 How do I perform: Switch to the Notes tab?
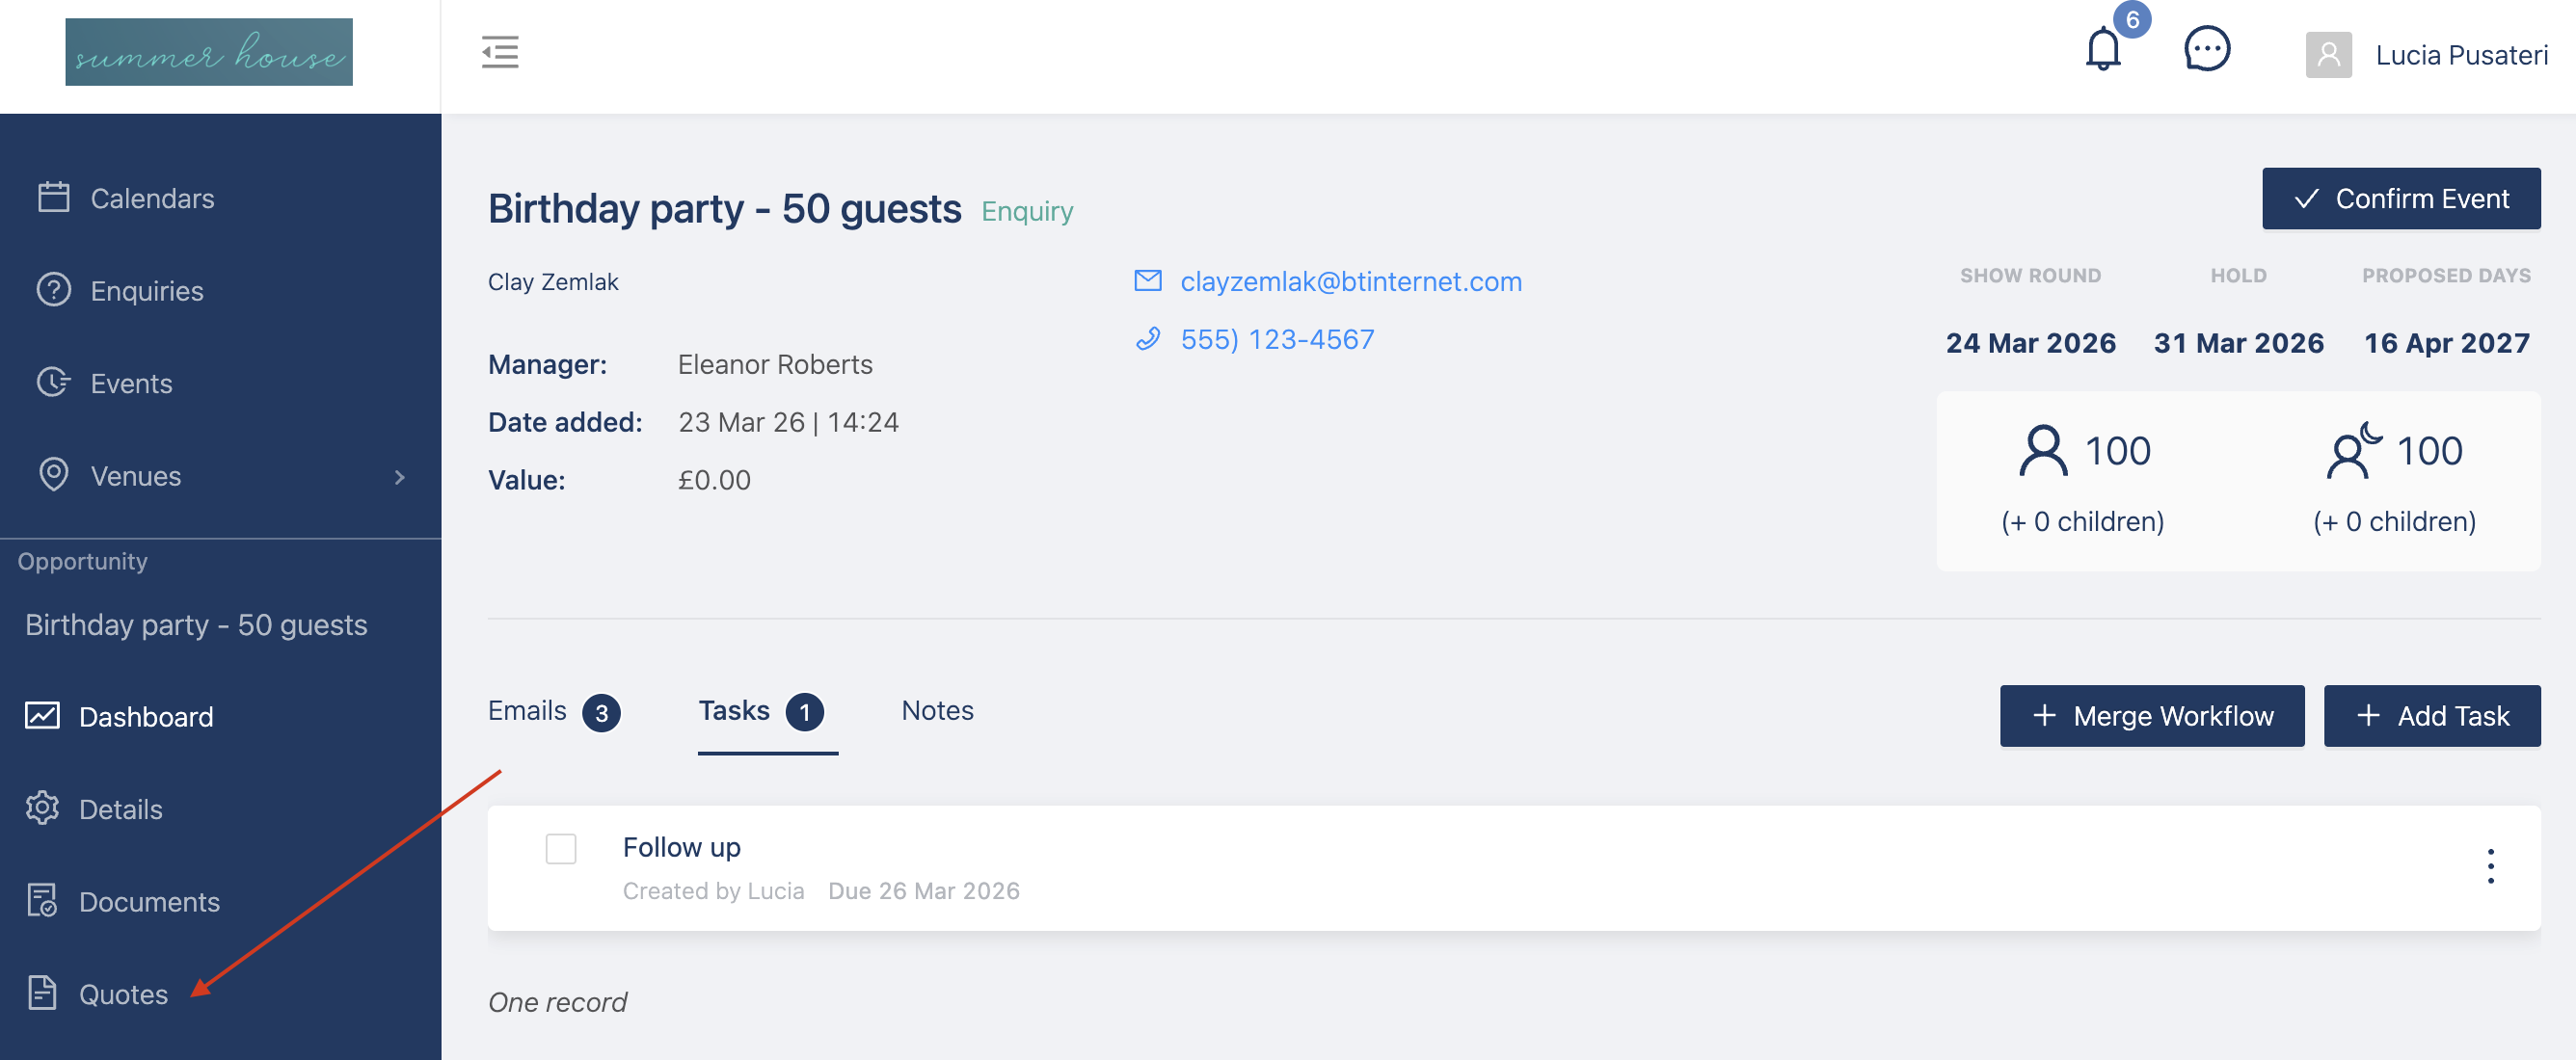pyautogui.click(x=937, y=711)
